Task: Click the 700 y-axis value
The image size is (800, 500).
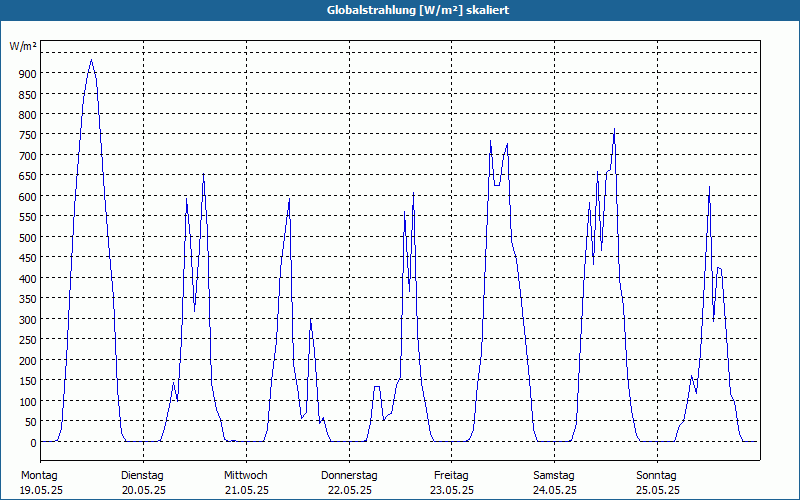Action: (x=28, y=156)
